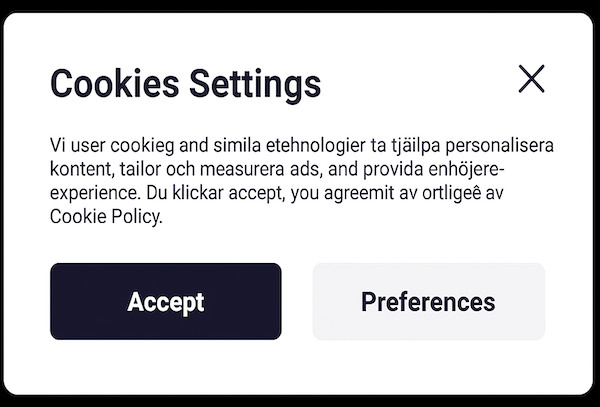The width and height of the screenshot is (600, 407).
Task: Agree to cookies via Accept
Action: 166,302
